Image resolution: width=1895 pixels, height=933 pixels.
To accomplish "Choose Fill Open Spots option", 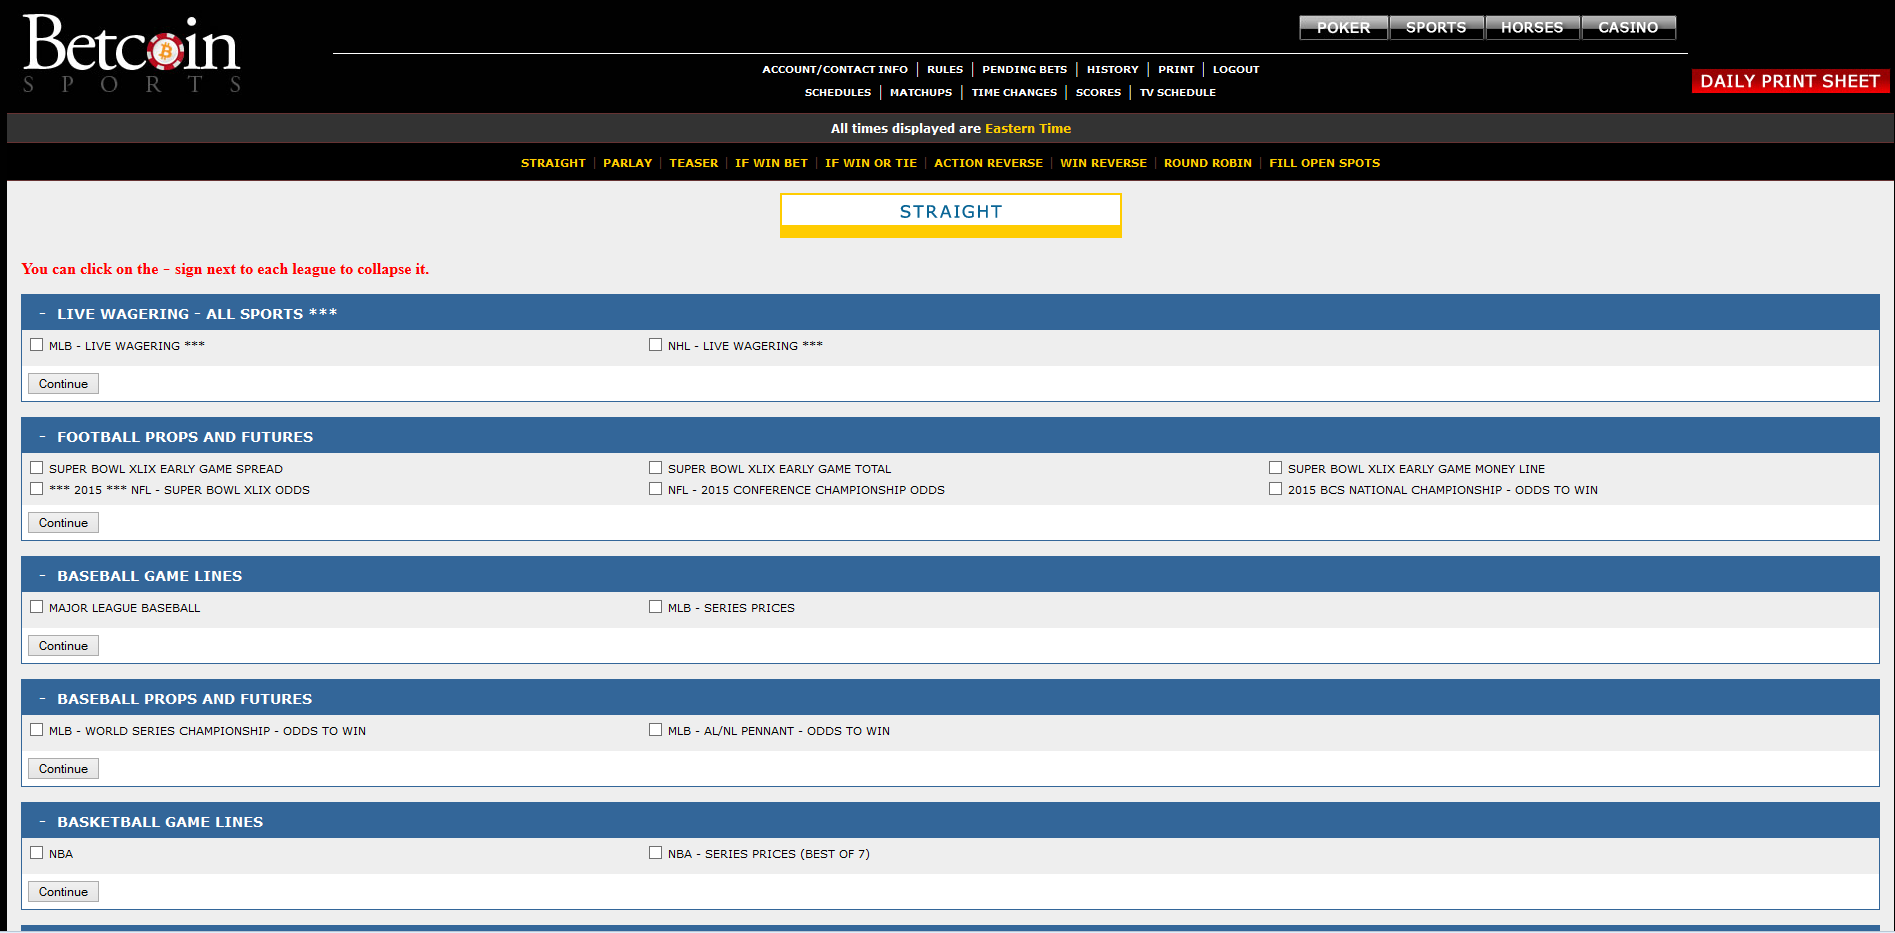I will pyautogui.click(x=1324, y=163).
